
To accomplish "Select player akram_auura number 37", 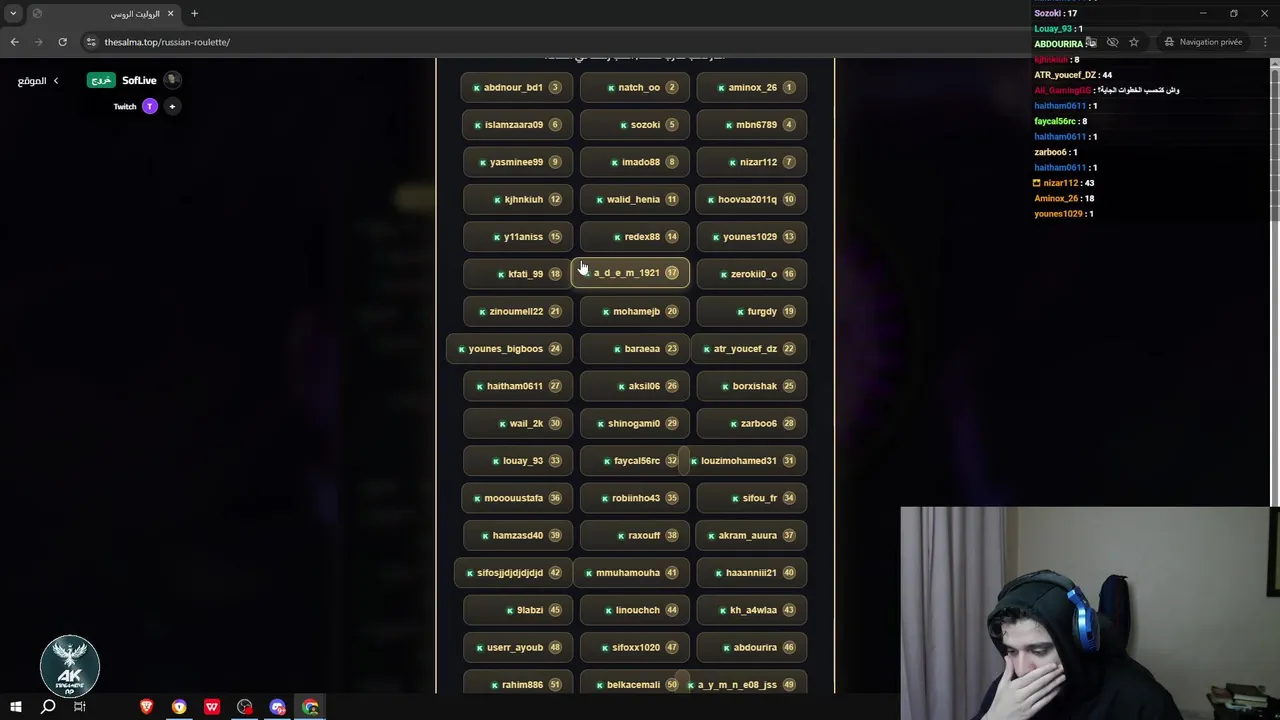I will coord(752,535).
